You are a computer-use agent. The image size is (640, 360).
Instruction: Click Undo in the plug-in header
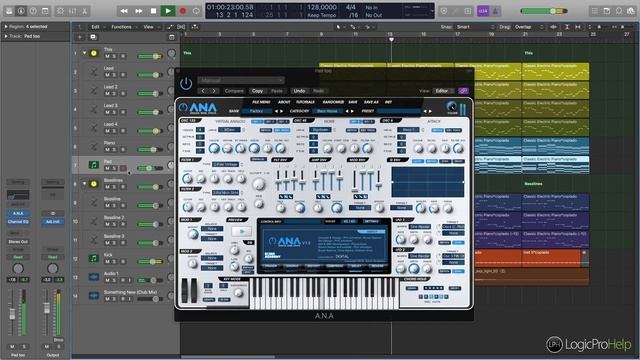coord(299,91)
